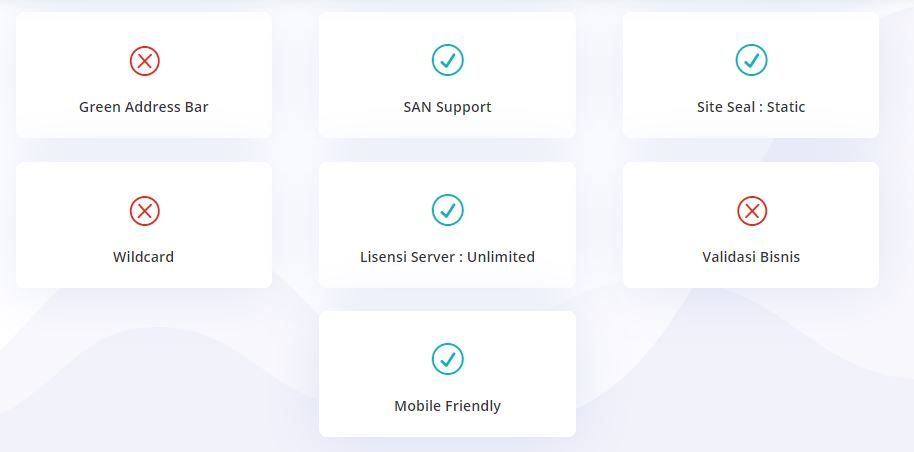Image resolution: width=914 pixels, height=452 pixels.
Task: Click the red cross icon above Wildcard
Action: pyautogui.click(x=144, y=211)
